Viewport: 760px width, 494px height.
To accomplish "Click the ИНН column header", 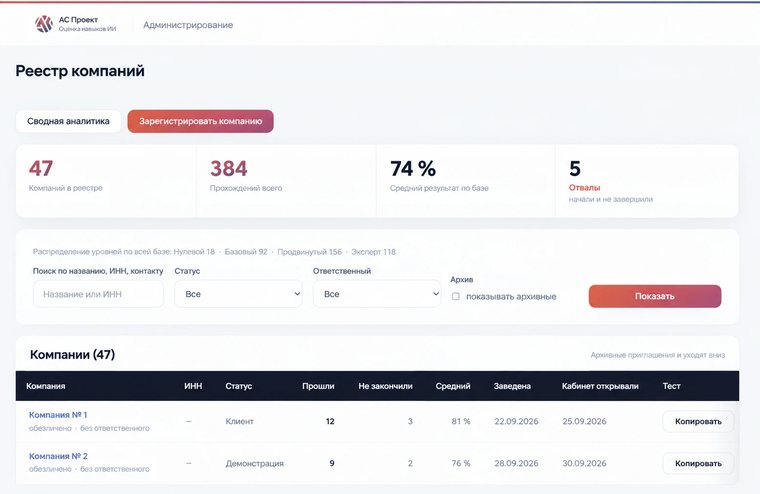I will [x=193, y=386].
